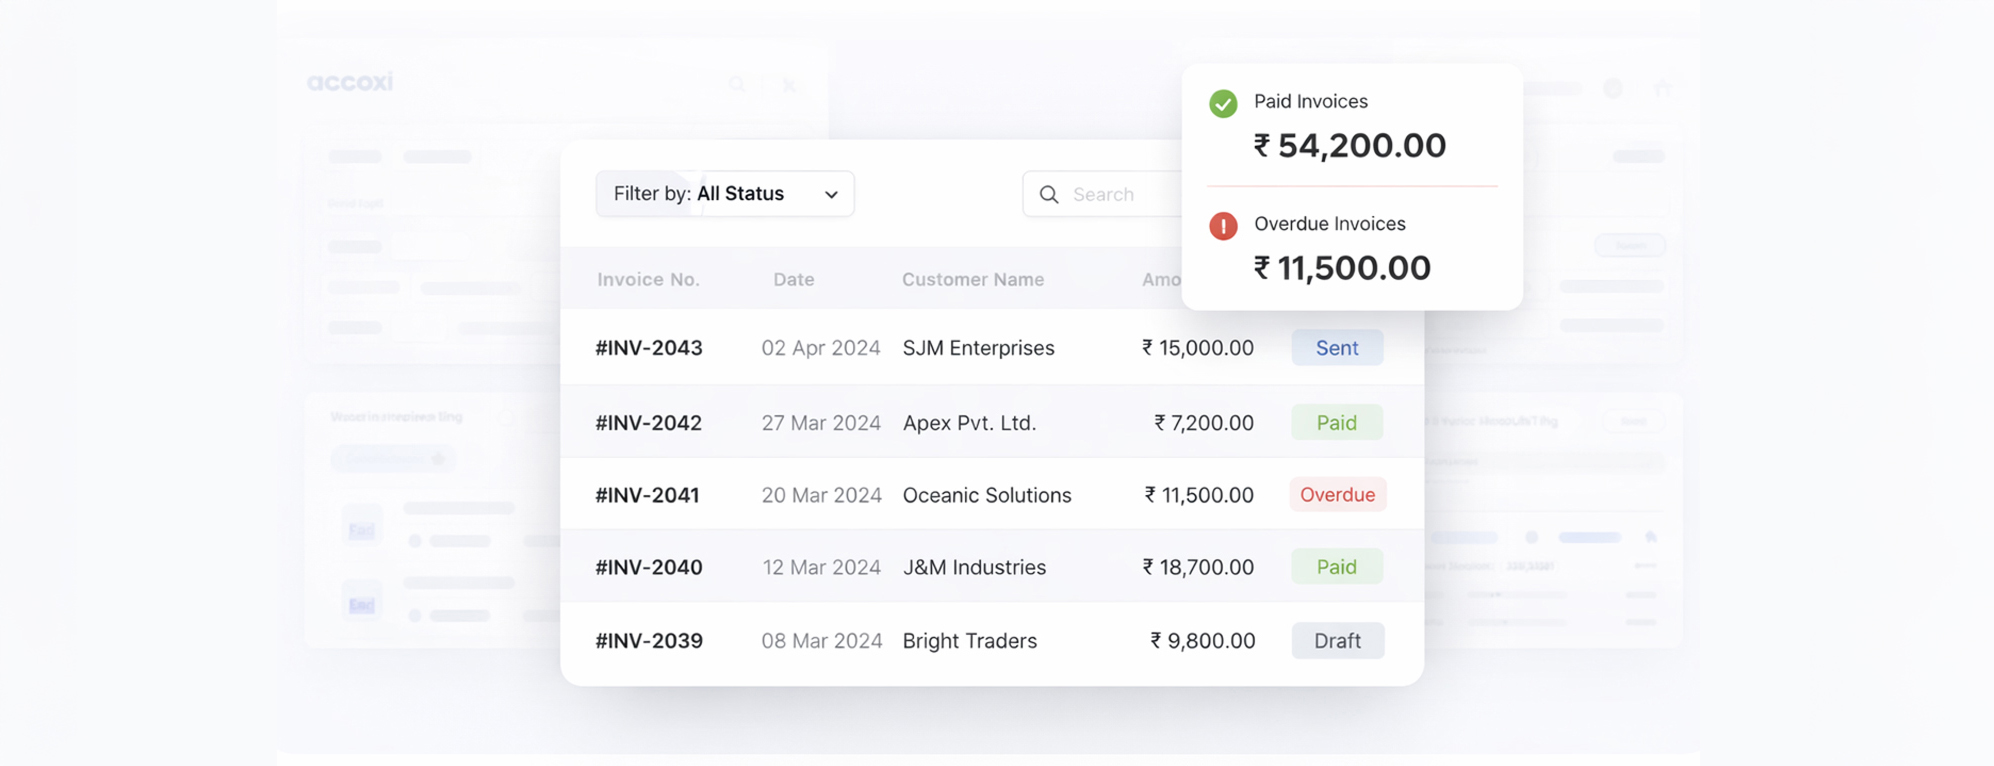Image resolution: width=1994 pixels, height=766 pixels.
Task: Click the magnifier icon in the Search field
Action: point(1048,194)
